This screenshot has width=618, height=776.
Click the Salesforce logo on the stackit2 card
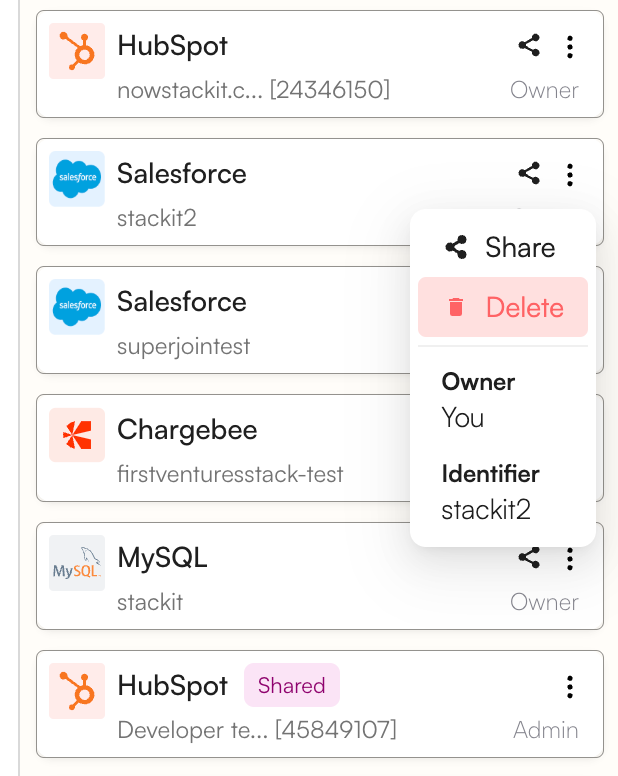click(77, 179)
